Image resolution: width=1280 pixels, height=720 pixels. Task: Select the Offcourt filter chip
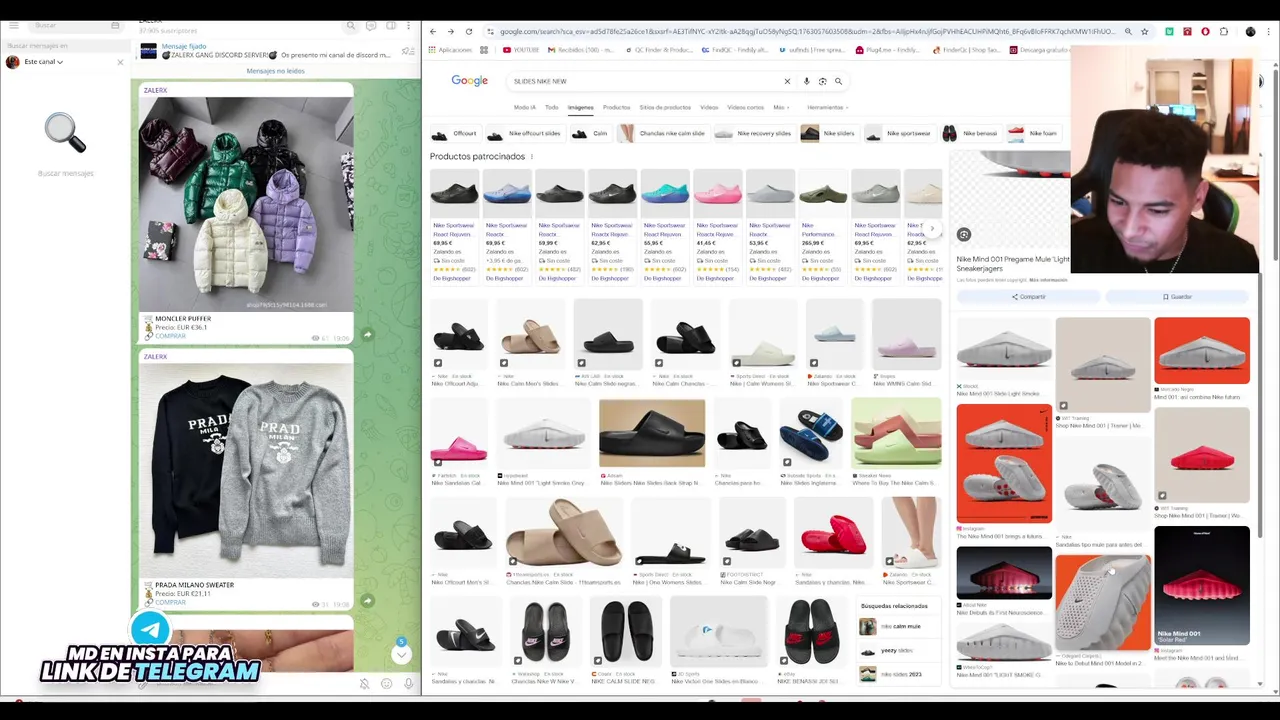click(455, 133)
